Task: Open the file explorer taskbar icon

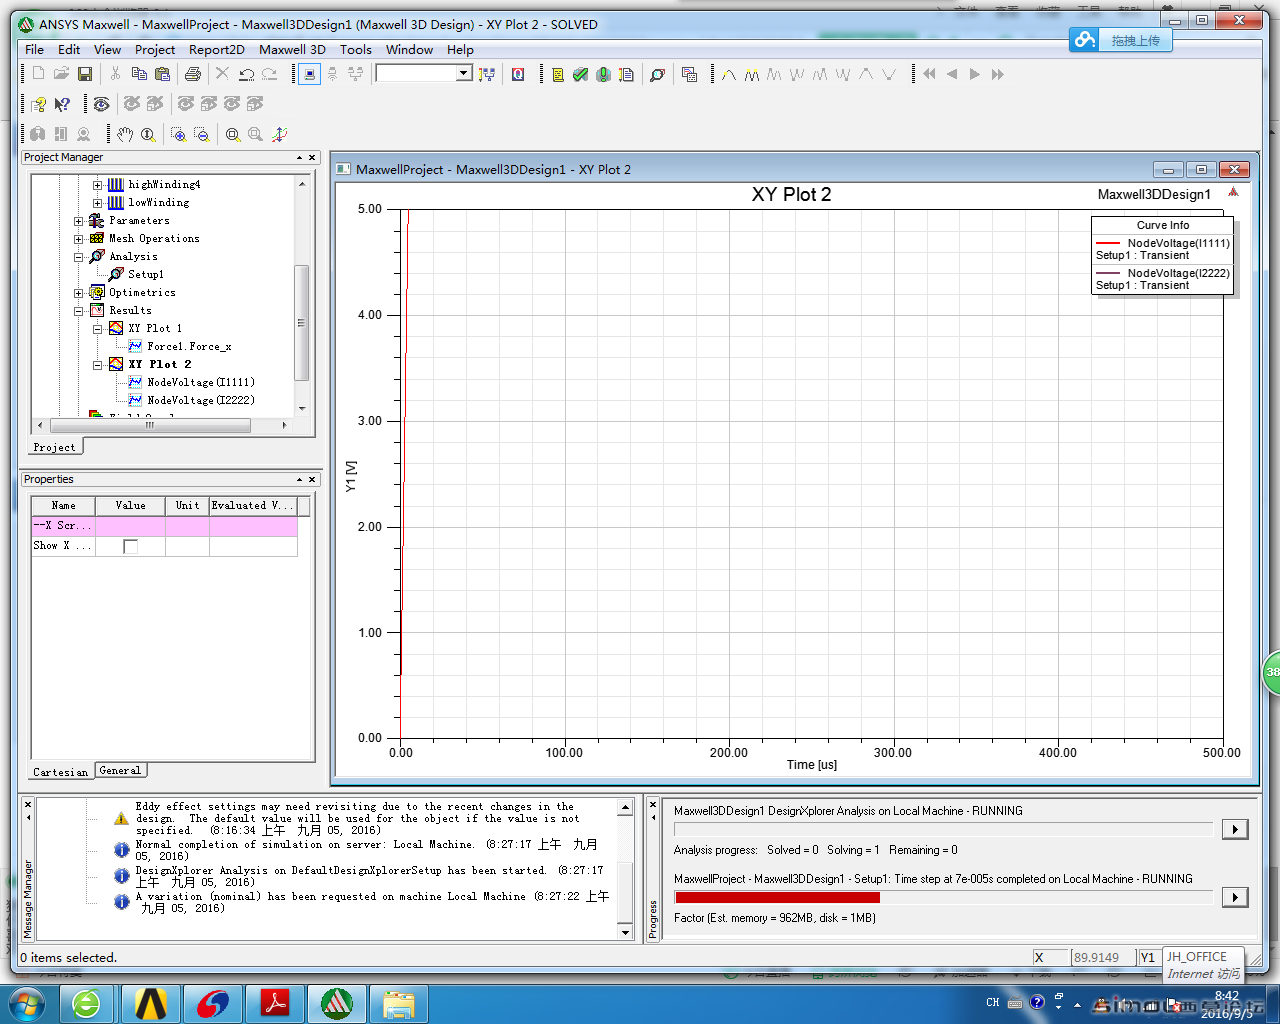Action: (x=399, y=1003)
